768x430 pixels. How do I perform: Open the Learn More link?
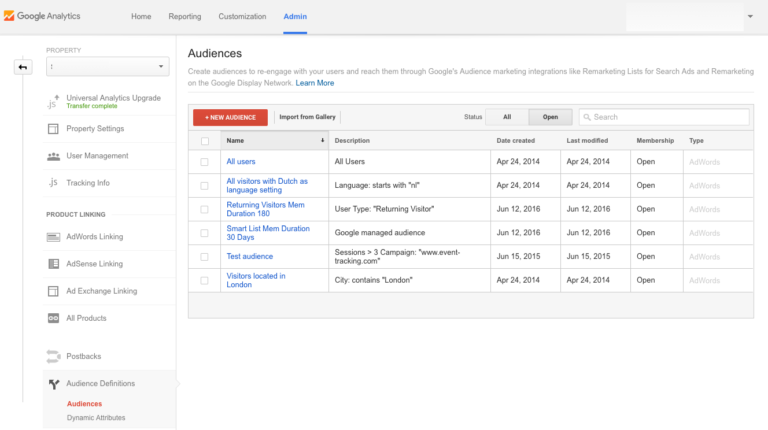point(315,83)
